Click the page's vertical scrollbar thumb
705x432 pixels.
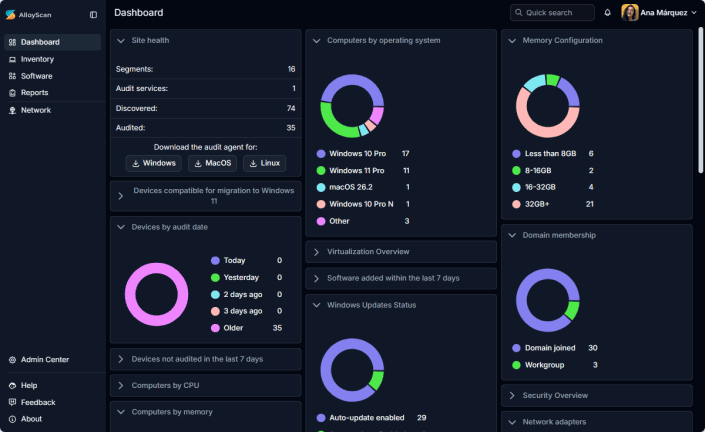[x=701, y=100]
